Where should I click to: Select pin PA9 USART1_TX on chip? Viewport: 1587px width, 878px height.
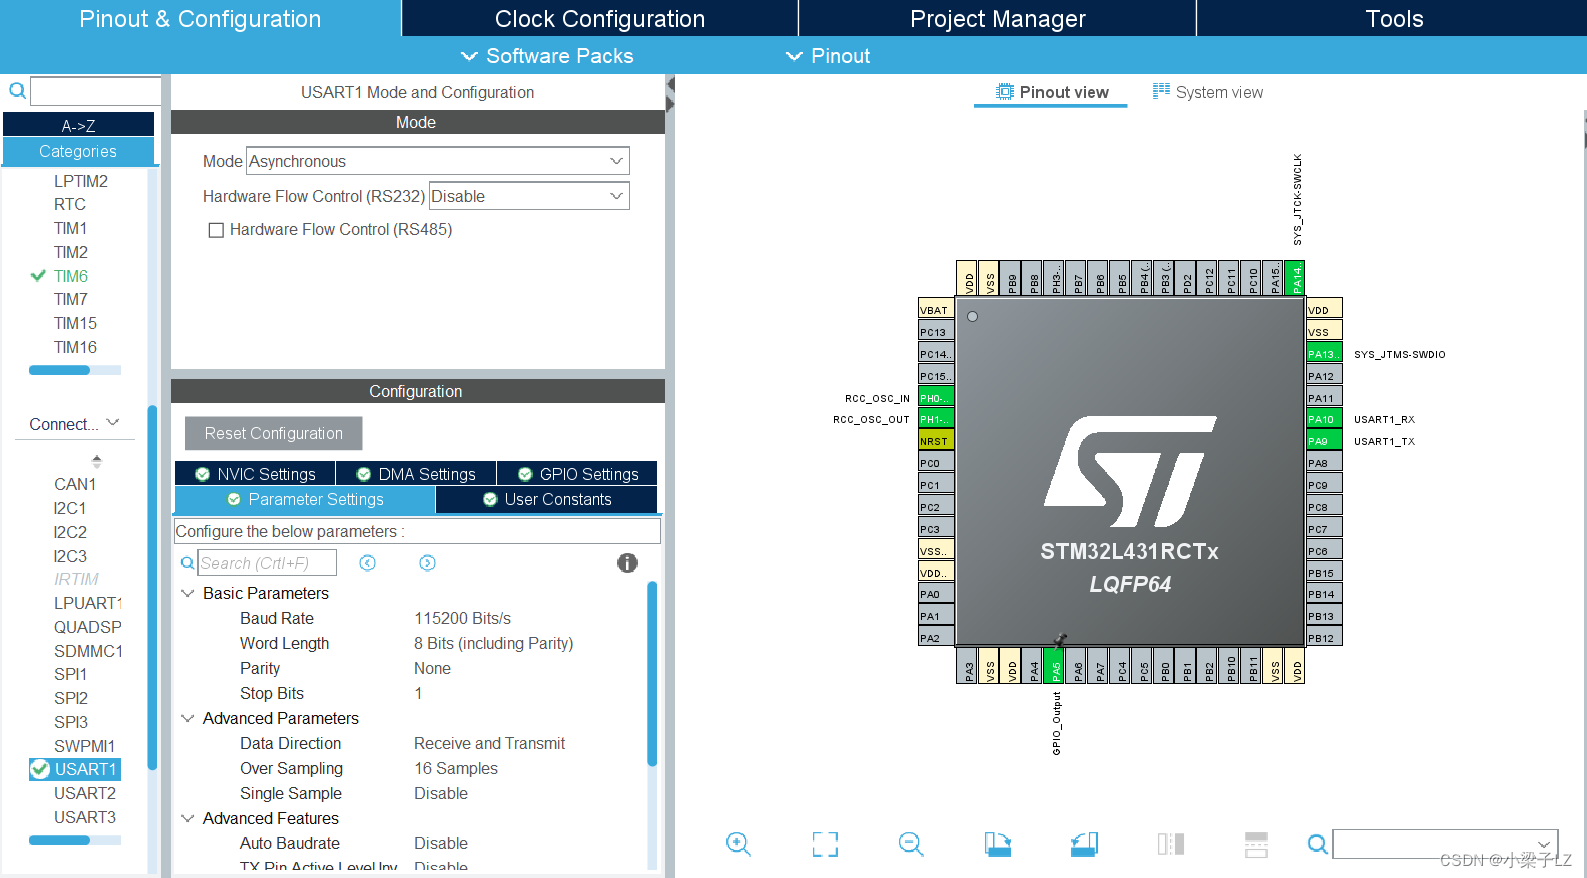(x=1324, y=441)
